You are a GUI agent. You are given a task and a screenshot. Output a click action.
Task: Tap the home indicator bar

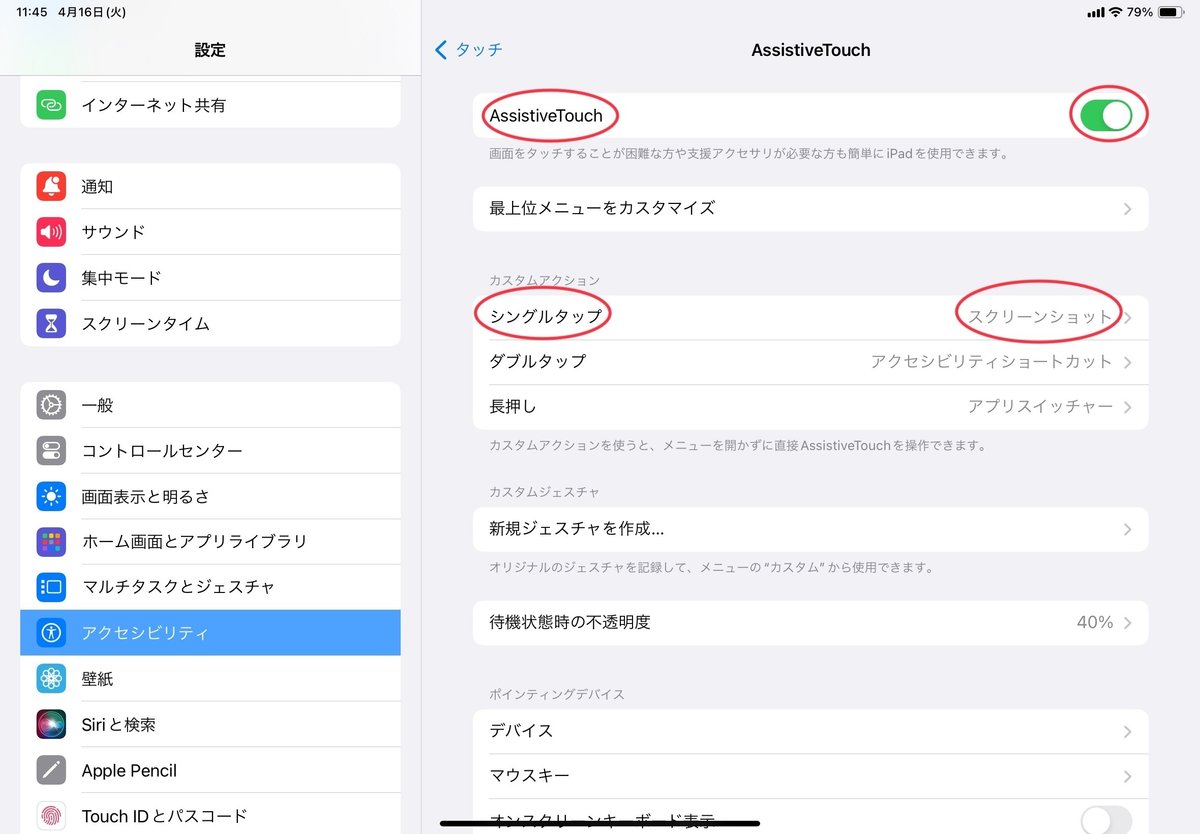point(600,825)
